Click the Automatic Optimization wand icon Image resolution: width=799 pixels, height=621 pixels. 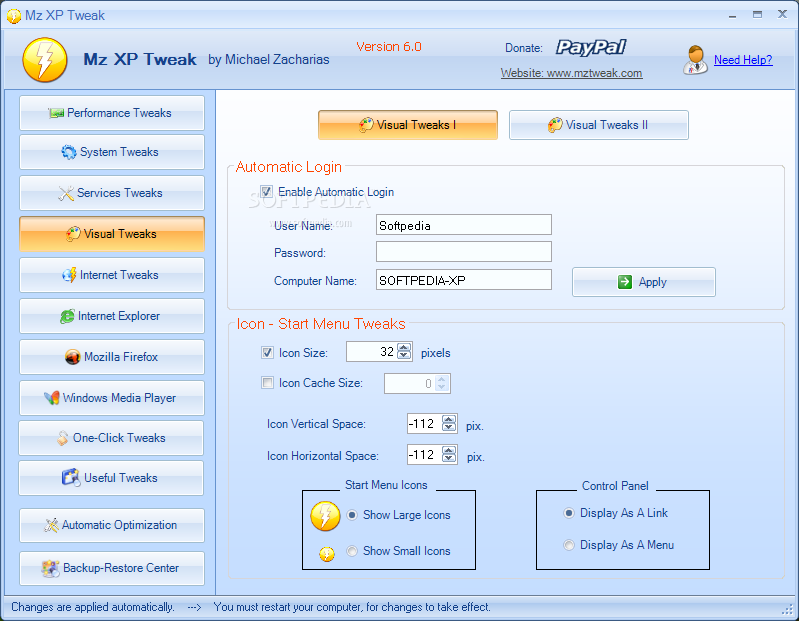coord(51,525)
